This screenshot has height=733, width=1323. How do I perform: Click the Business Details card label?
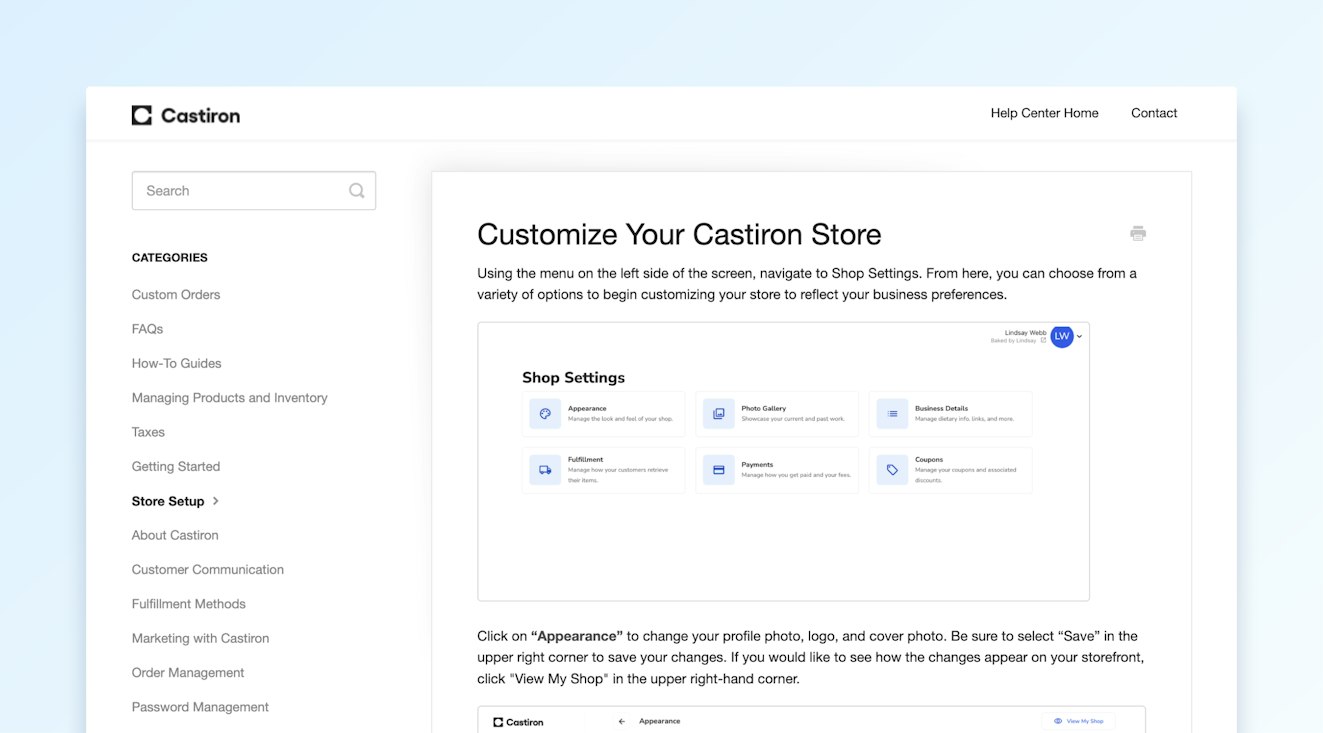941,408
